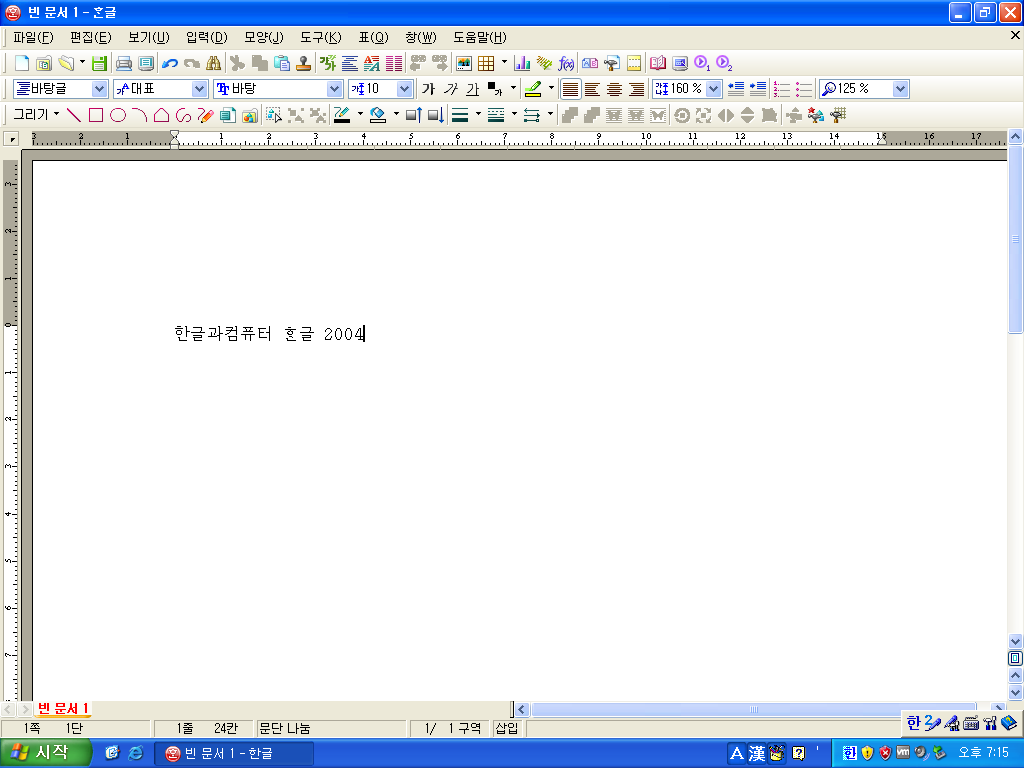Apply fill color with the paint bucket
The height and width of the screenshot is (768, 1024).
tap(377, 116)
